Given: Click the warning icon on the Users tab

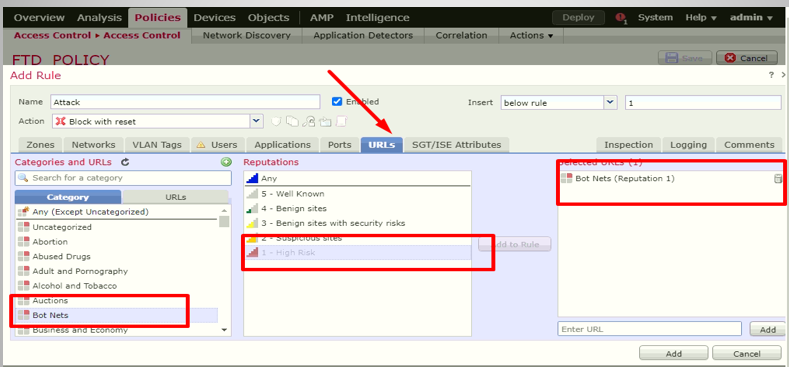Looking at the screenshot, I should pos(201,144).
